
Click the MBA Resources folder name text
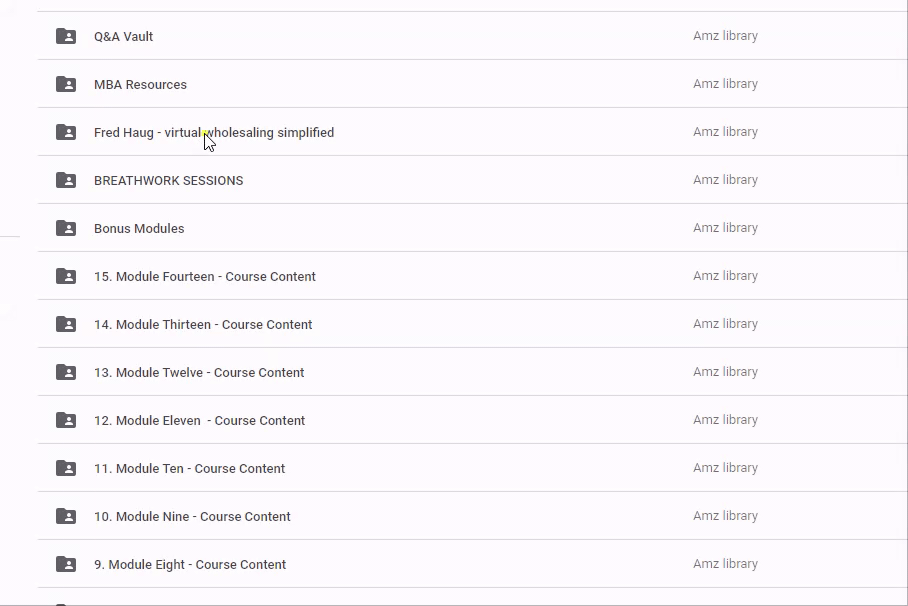click(140, 84)
